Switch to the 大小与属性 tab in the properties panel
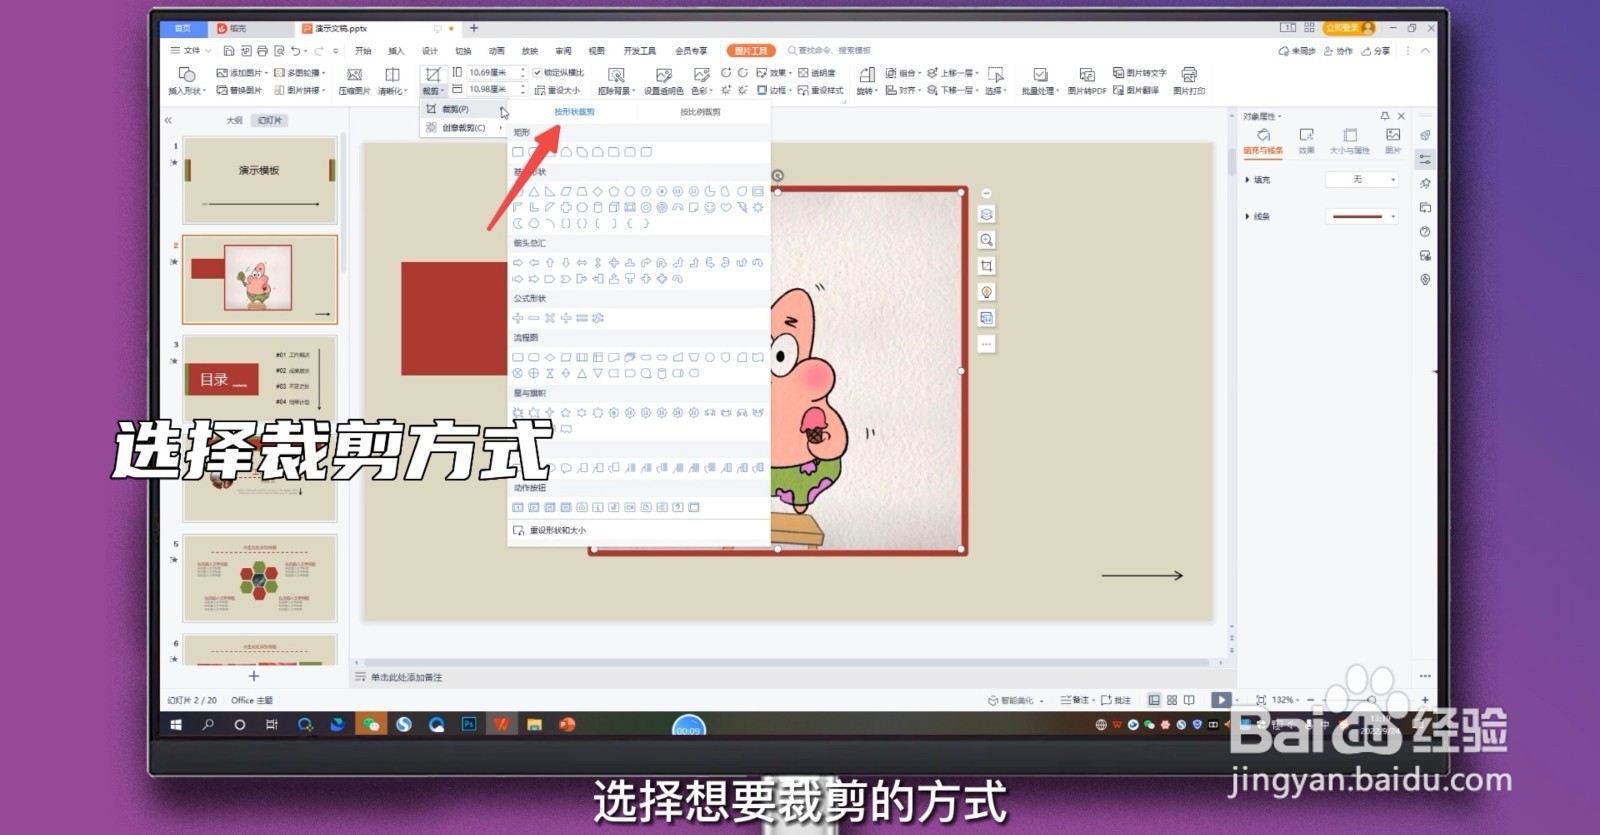Screen dimensions: 1600x835 click(1350, 140)
